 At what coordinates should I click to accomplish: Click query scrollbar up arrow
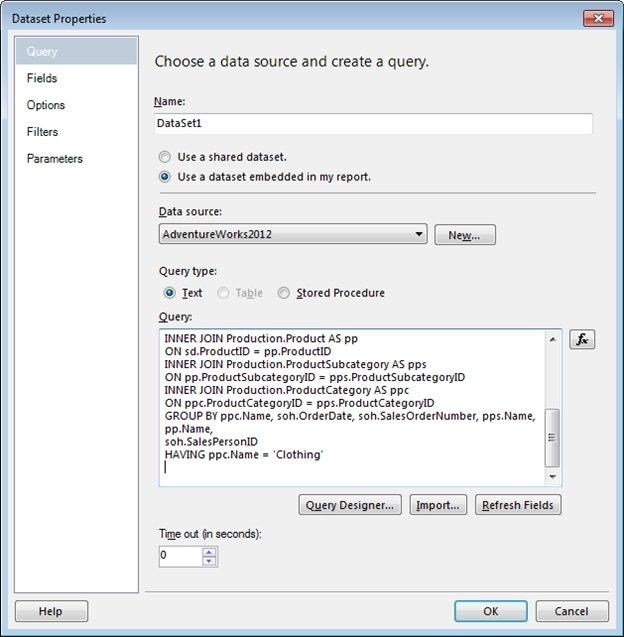pyautogui.click(x=552, y=339)
